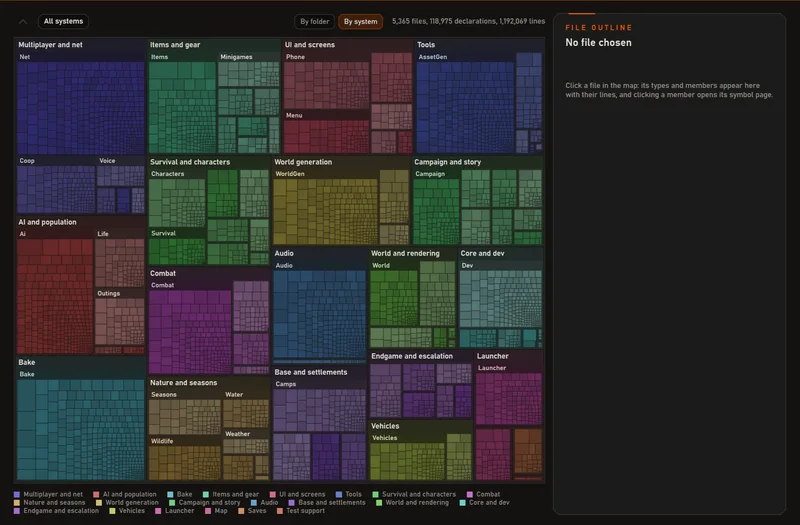Click the Multiplayer and net legend swatch

pyautogui.click(x=17, y=494)
